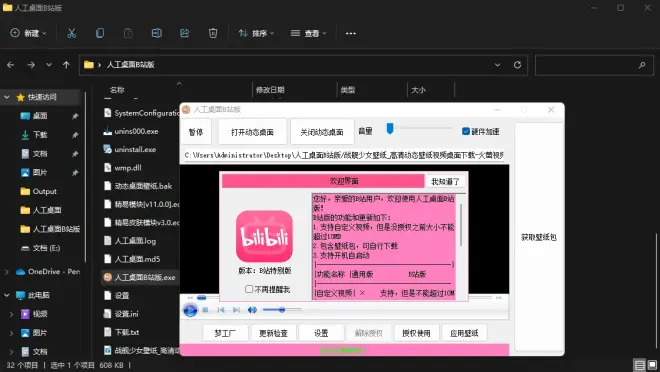Click the Explorer search input box
660x372 pixels.
click(594, 65)
